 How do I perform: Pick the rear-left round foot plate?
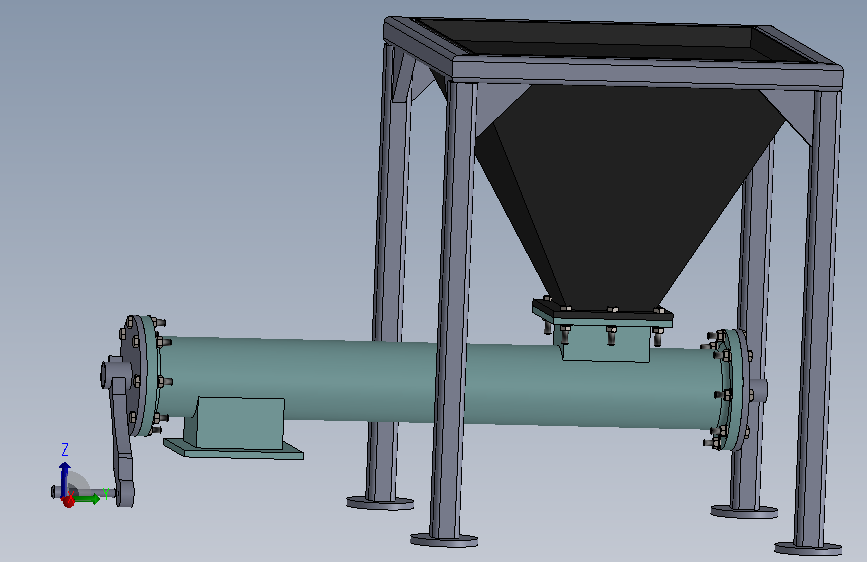point(380,503)
